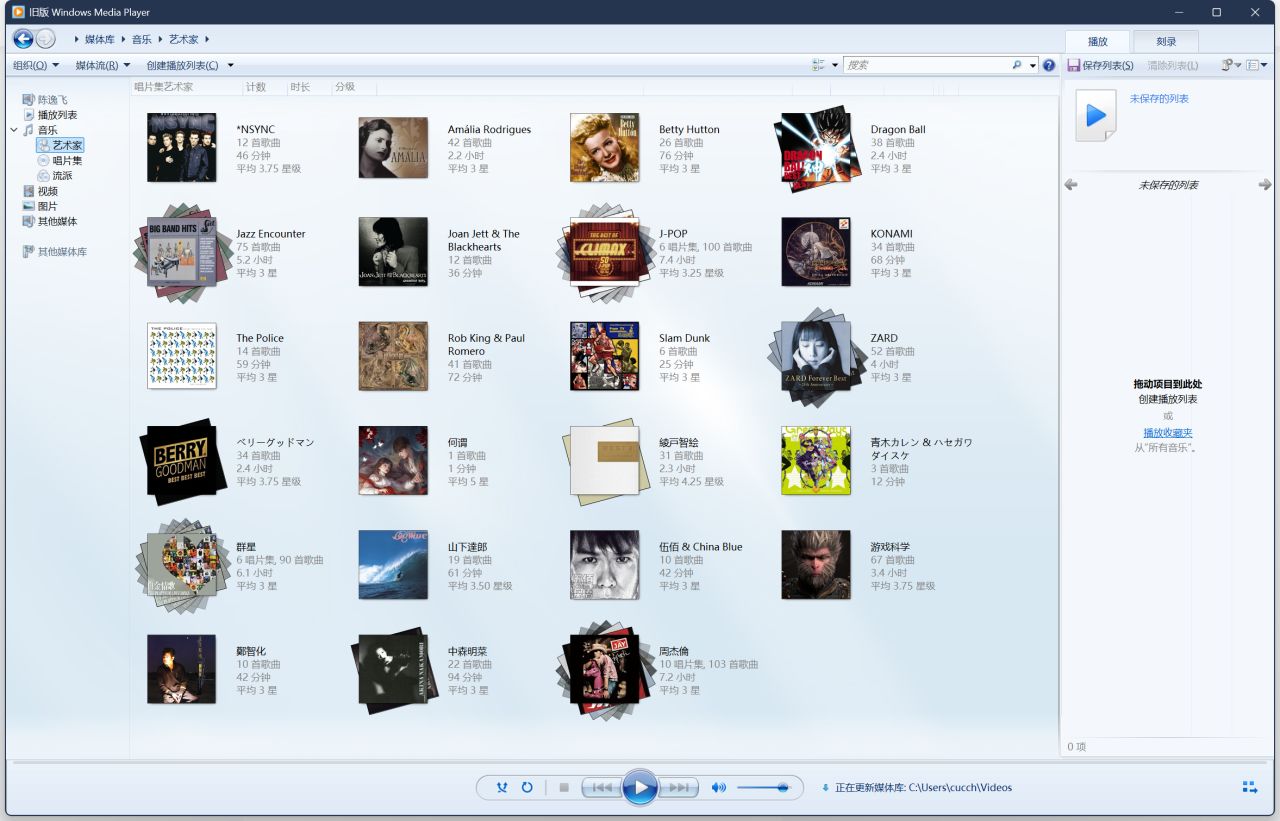The image size is (1280, 821).
Task: Open the Betty Hutton album art
Action: [x=604, y=148]
